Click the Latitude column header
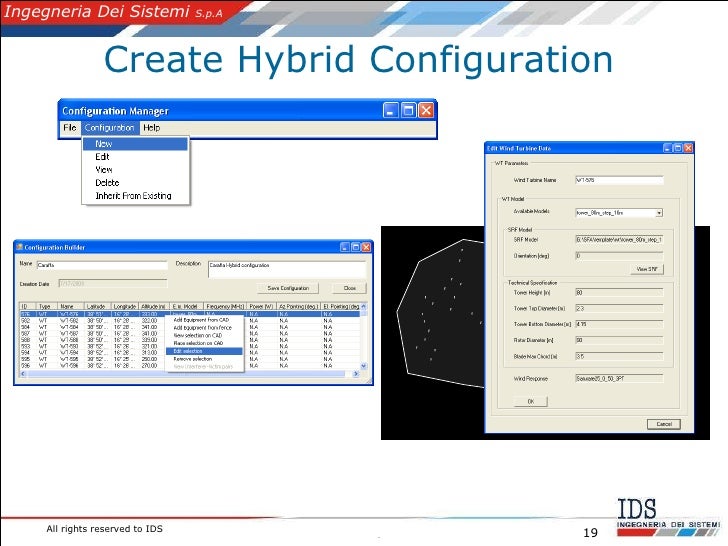 tap(98, 306)
